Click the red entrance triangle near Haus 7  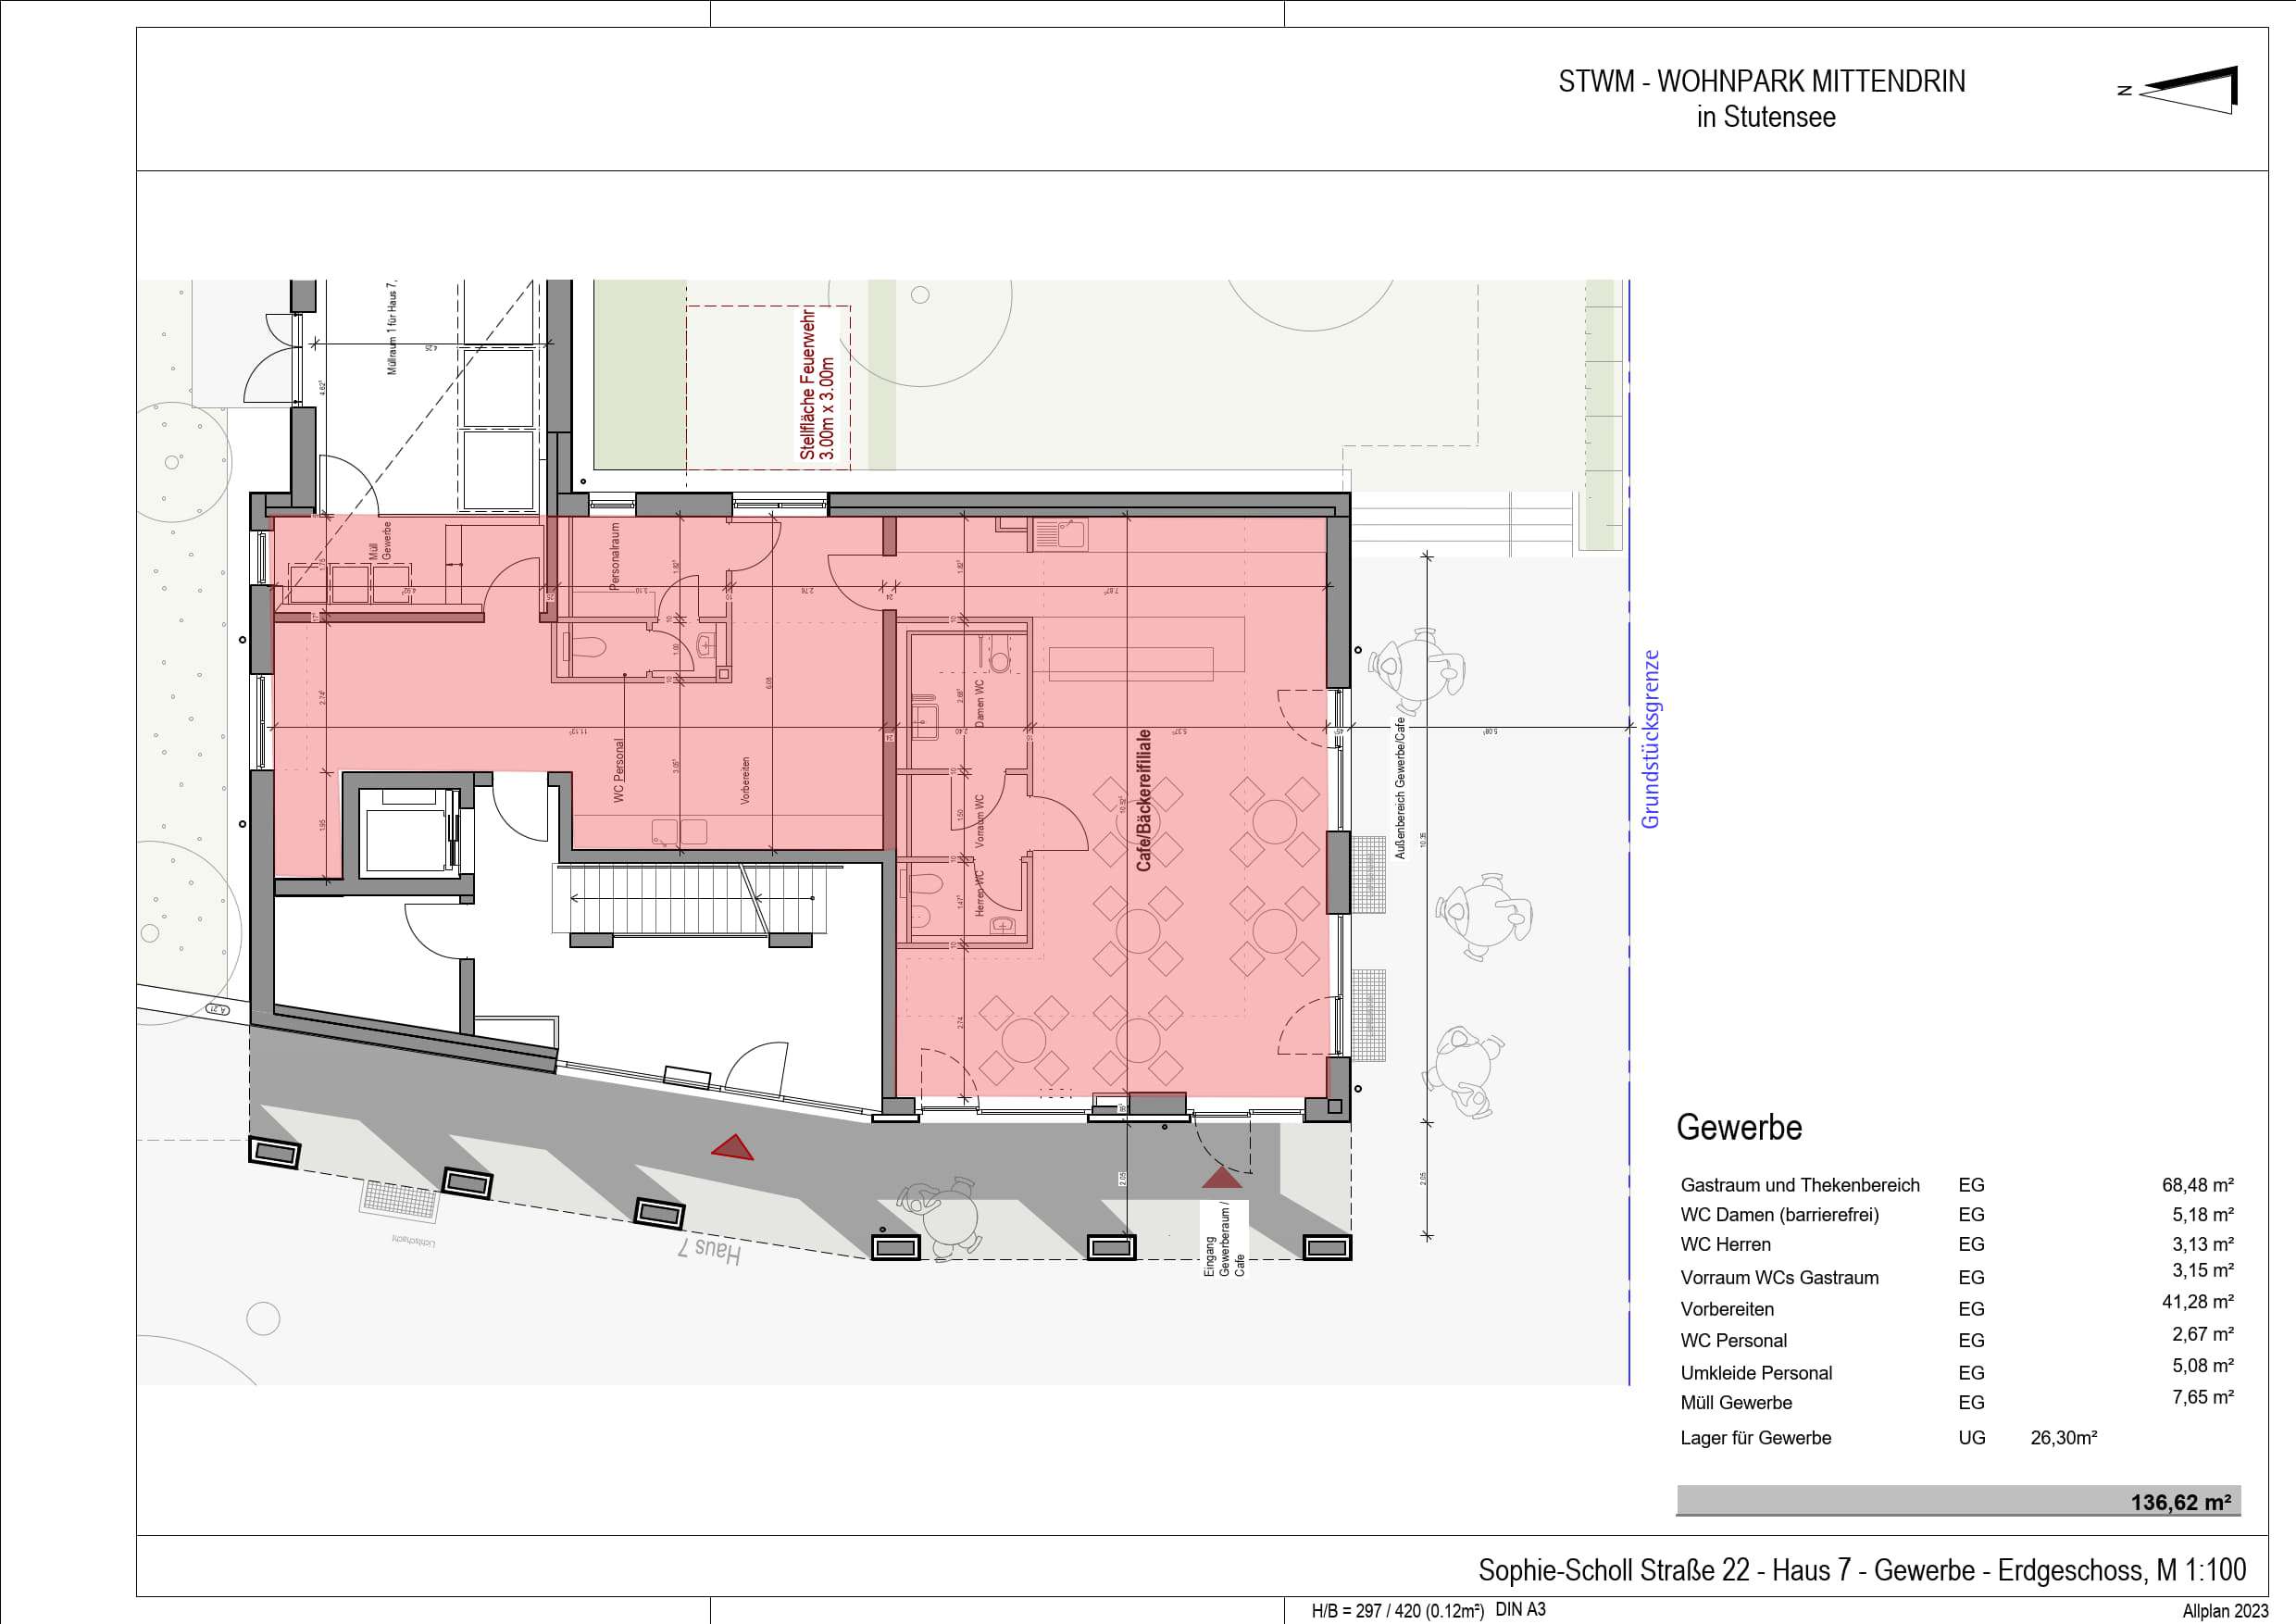[732, 1147]
